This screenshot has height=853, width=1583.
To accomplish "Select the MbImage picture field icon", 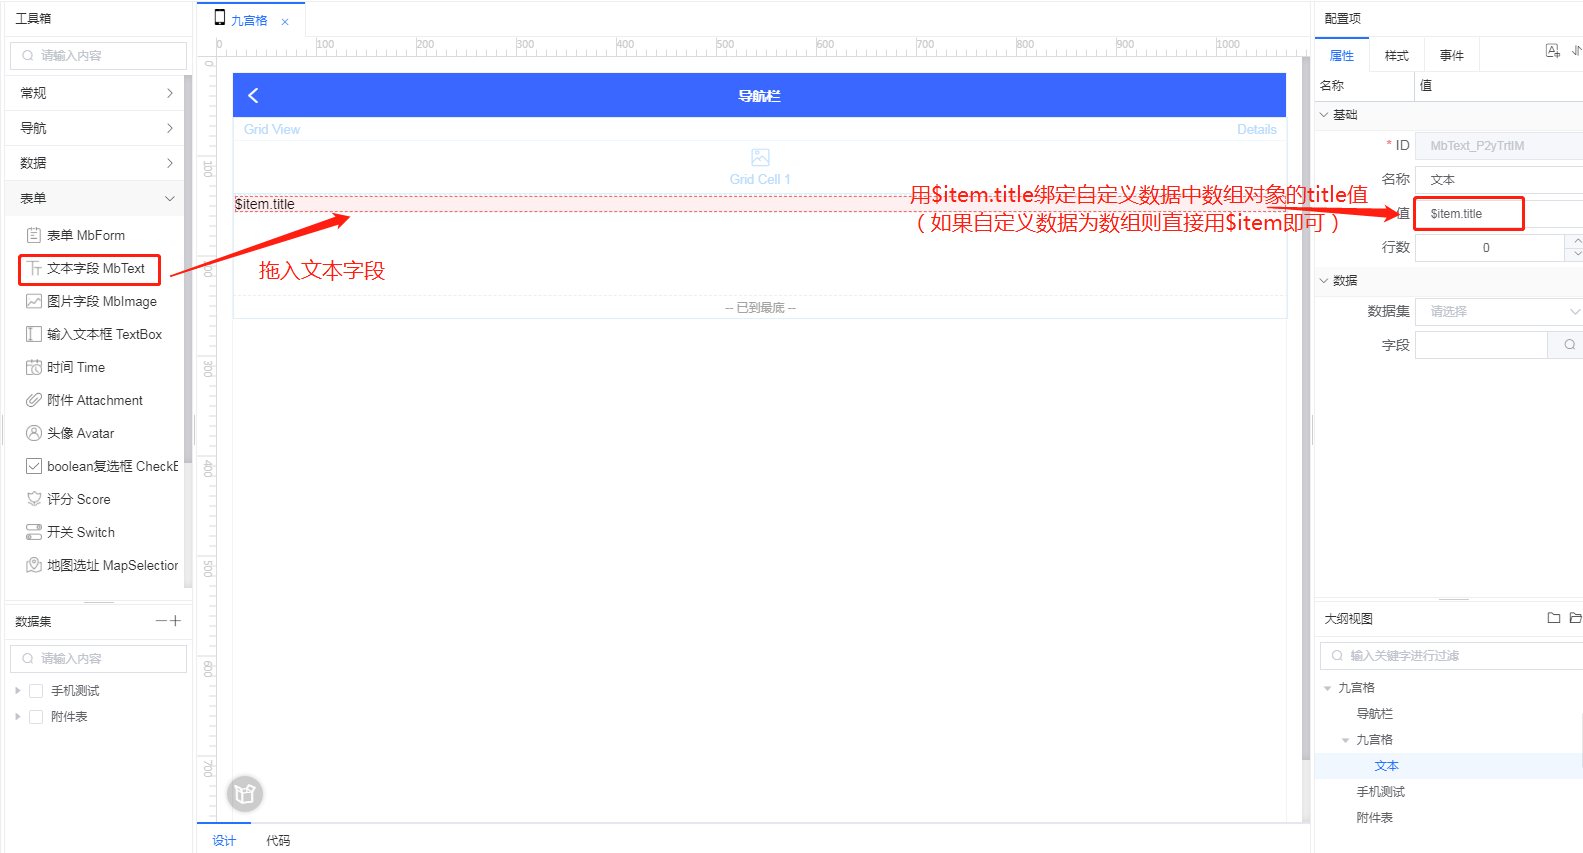I will (x=34, y=301).
